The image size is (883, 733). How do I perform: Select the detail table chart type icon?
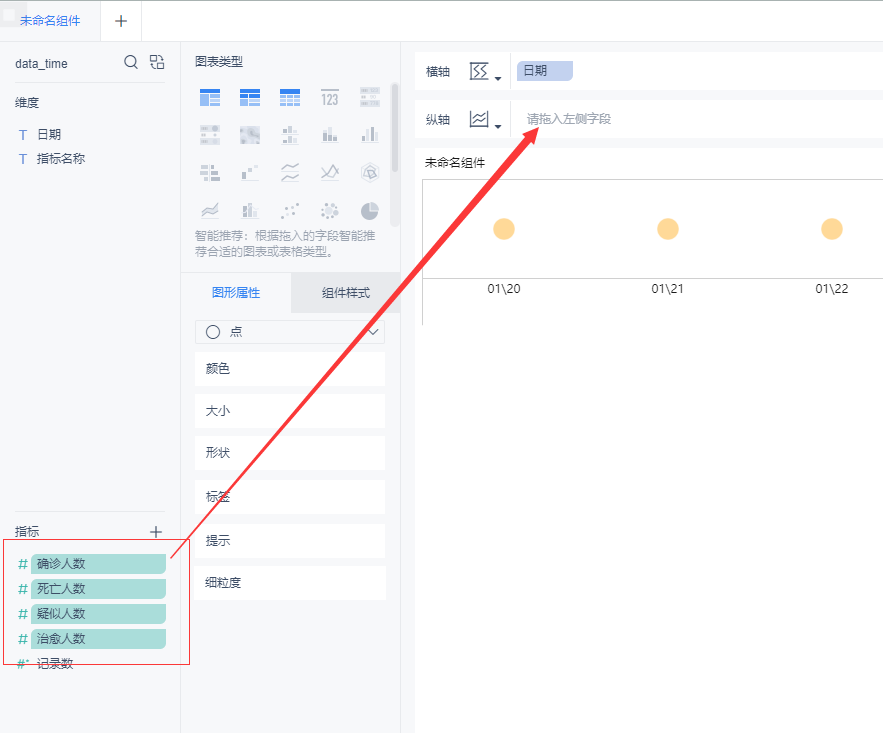(290, 98)
